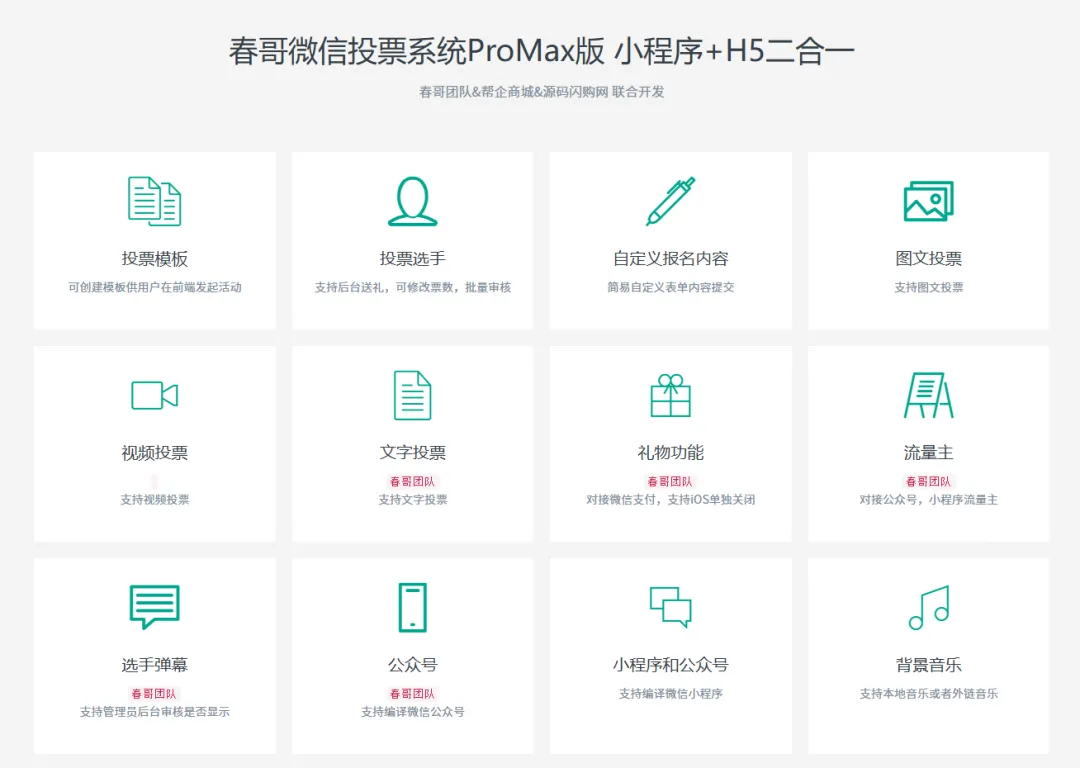The width and height of the screenshot is (1080, 768).
Task: Click the 春哥团队 tag under 选手弹幕
Action: pos(154,694)
